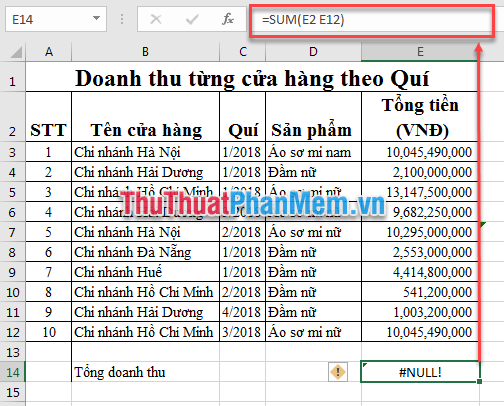The width and height of the screenshot is (504, 406).
Task: Click cell 'Chi nhánh Hồ Chí Minh' in row 10
Action: pos(146,292)
